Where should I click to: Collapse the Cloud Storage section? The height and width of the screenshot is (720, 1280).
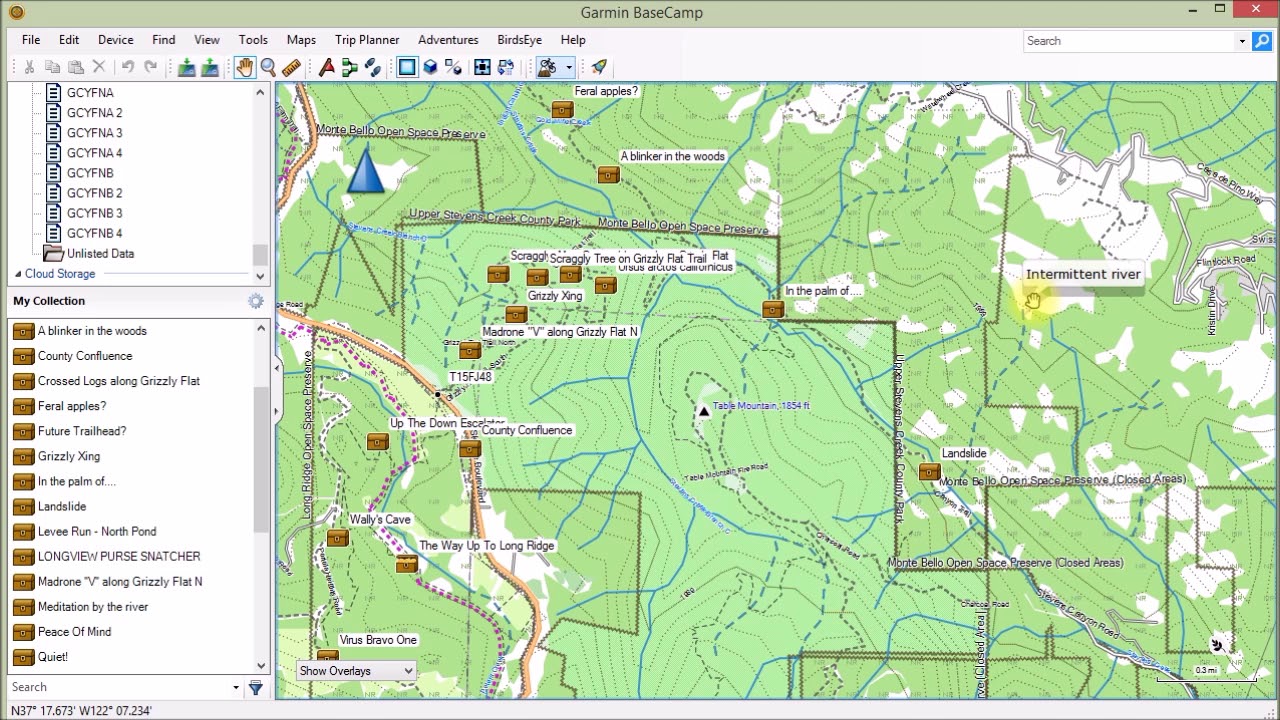point(17,274)
